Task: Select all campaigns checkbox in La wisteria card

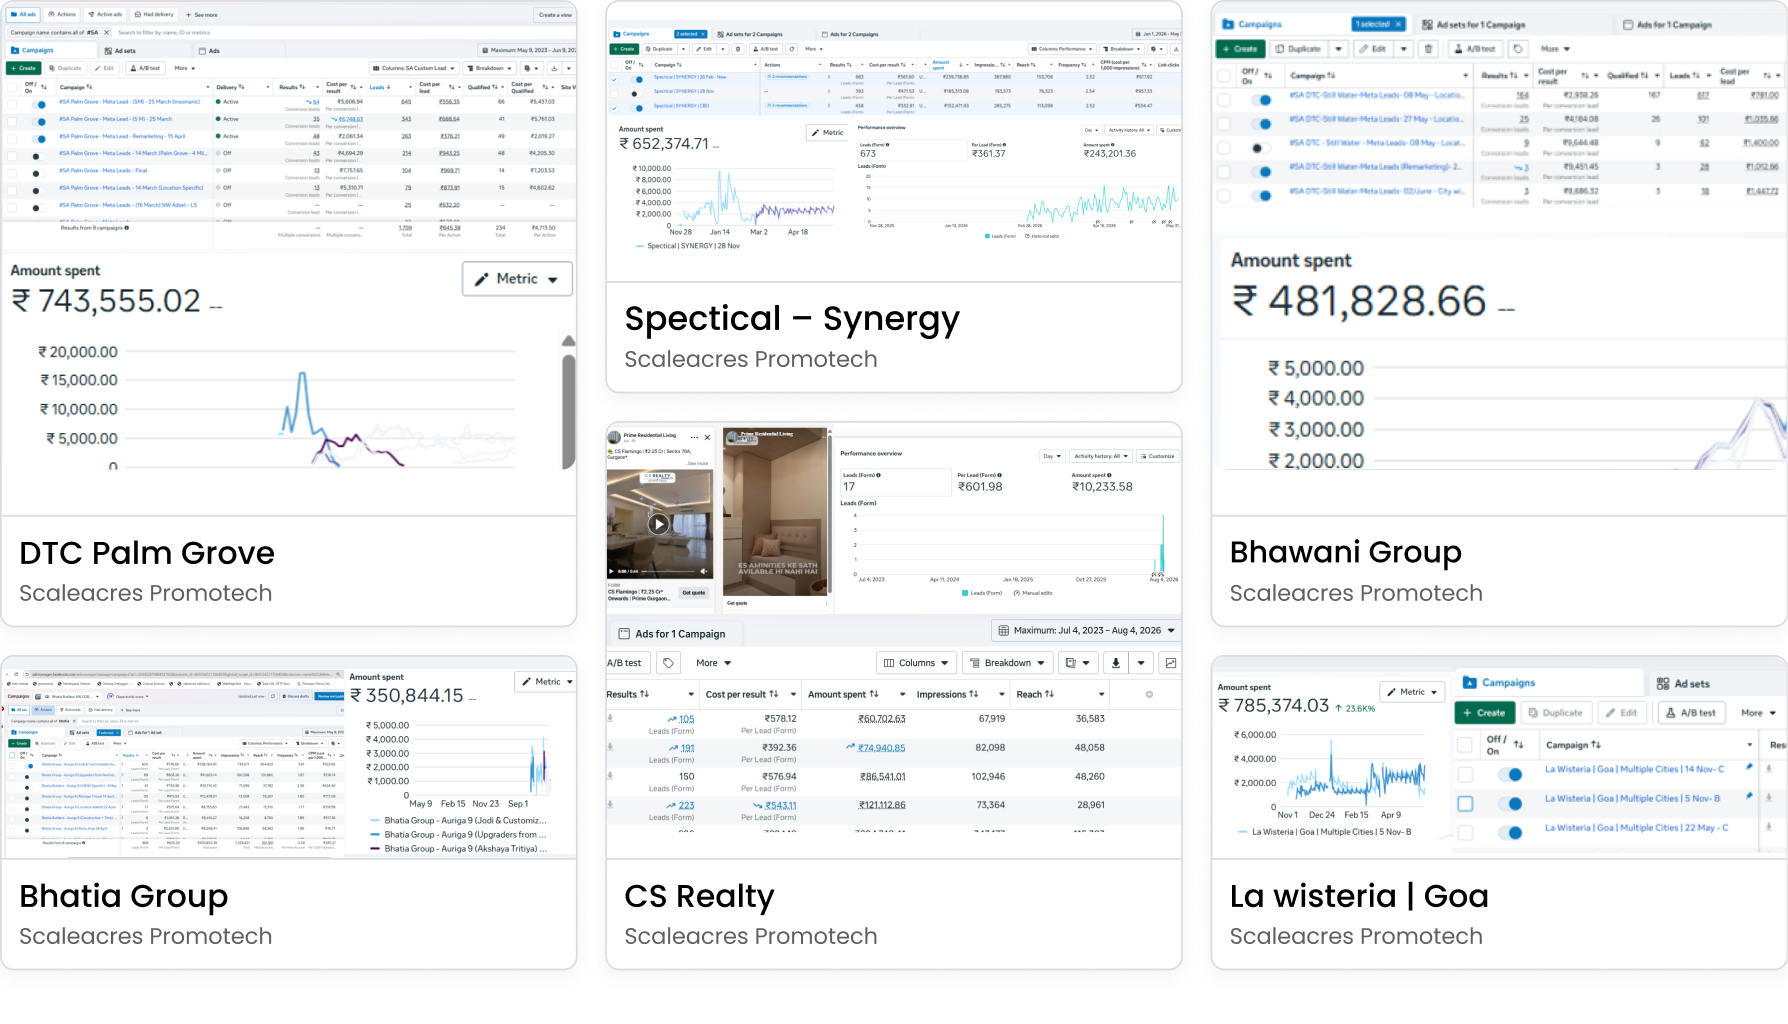Action: click(x=1465, y=744)
